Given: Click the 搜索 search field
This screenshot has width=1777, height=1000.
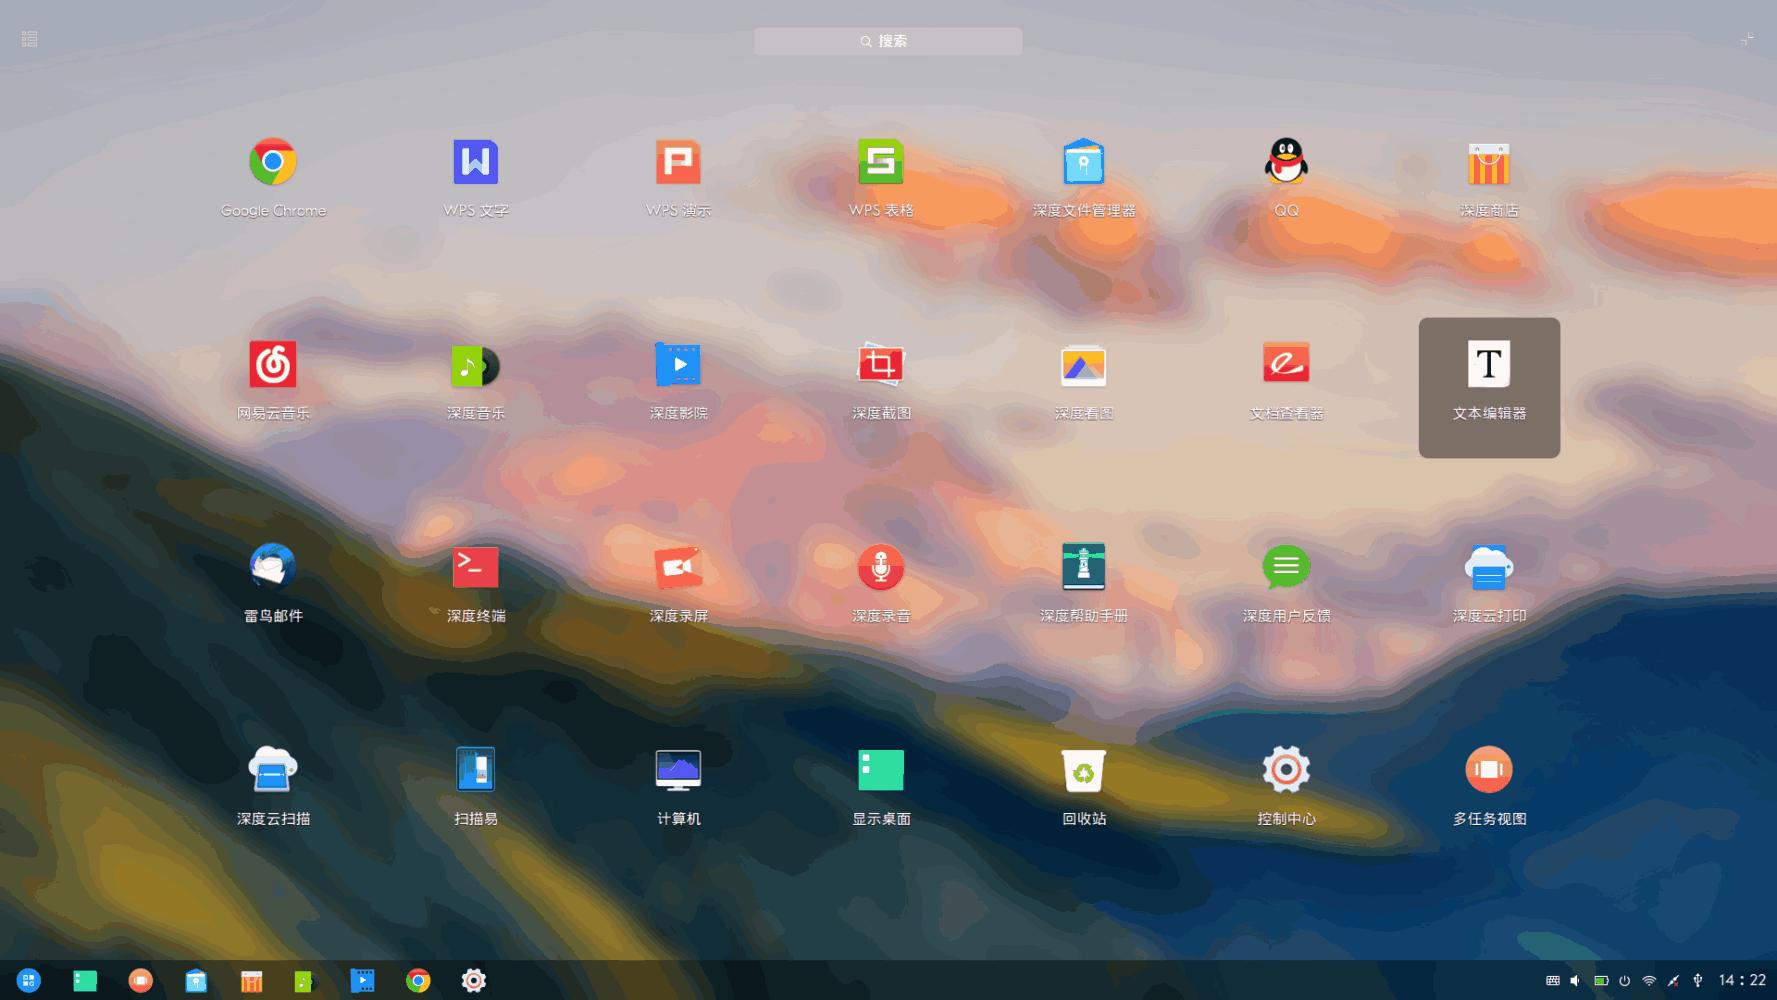Looking at the screenshot, I should [x=888, y=41].
